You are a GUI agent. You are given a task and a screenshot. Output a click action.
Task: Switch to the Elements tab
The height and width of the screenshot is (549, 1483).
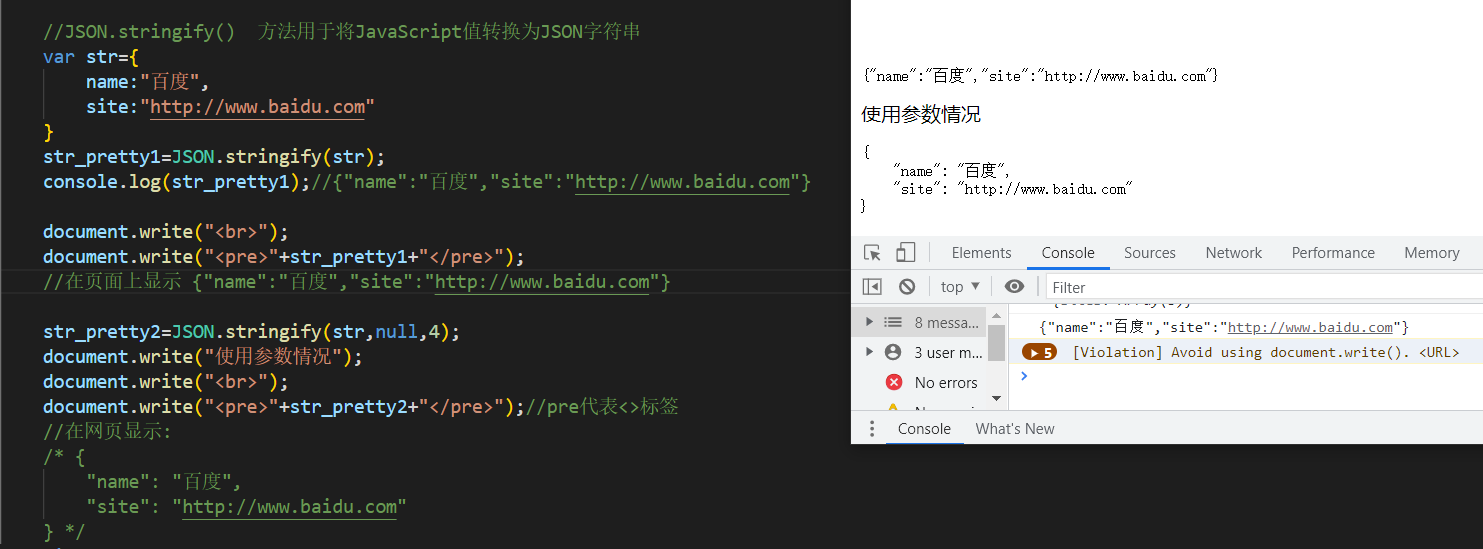coord(981,253)
